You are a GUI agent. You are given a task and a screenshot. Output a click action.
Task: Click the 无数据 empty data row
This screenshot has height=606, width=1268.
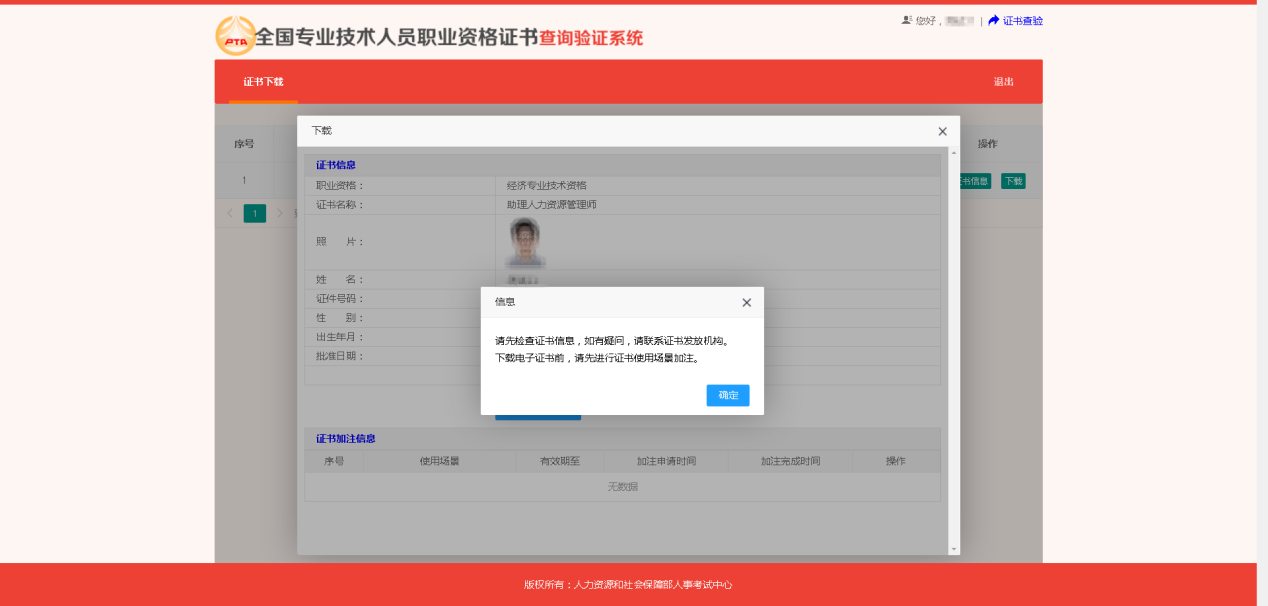coord(624,486)
